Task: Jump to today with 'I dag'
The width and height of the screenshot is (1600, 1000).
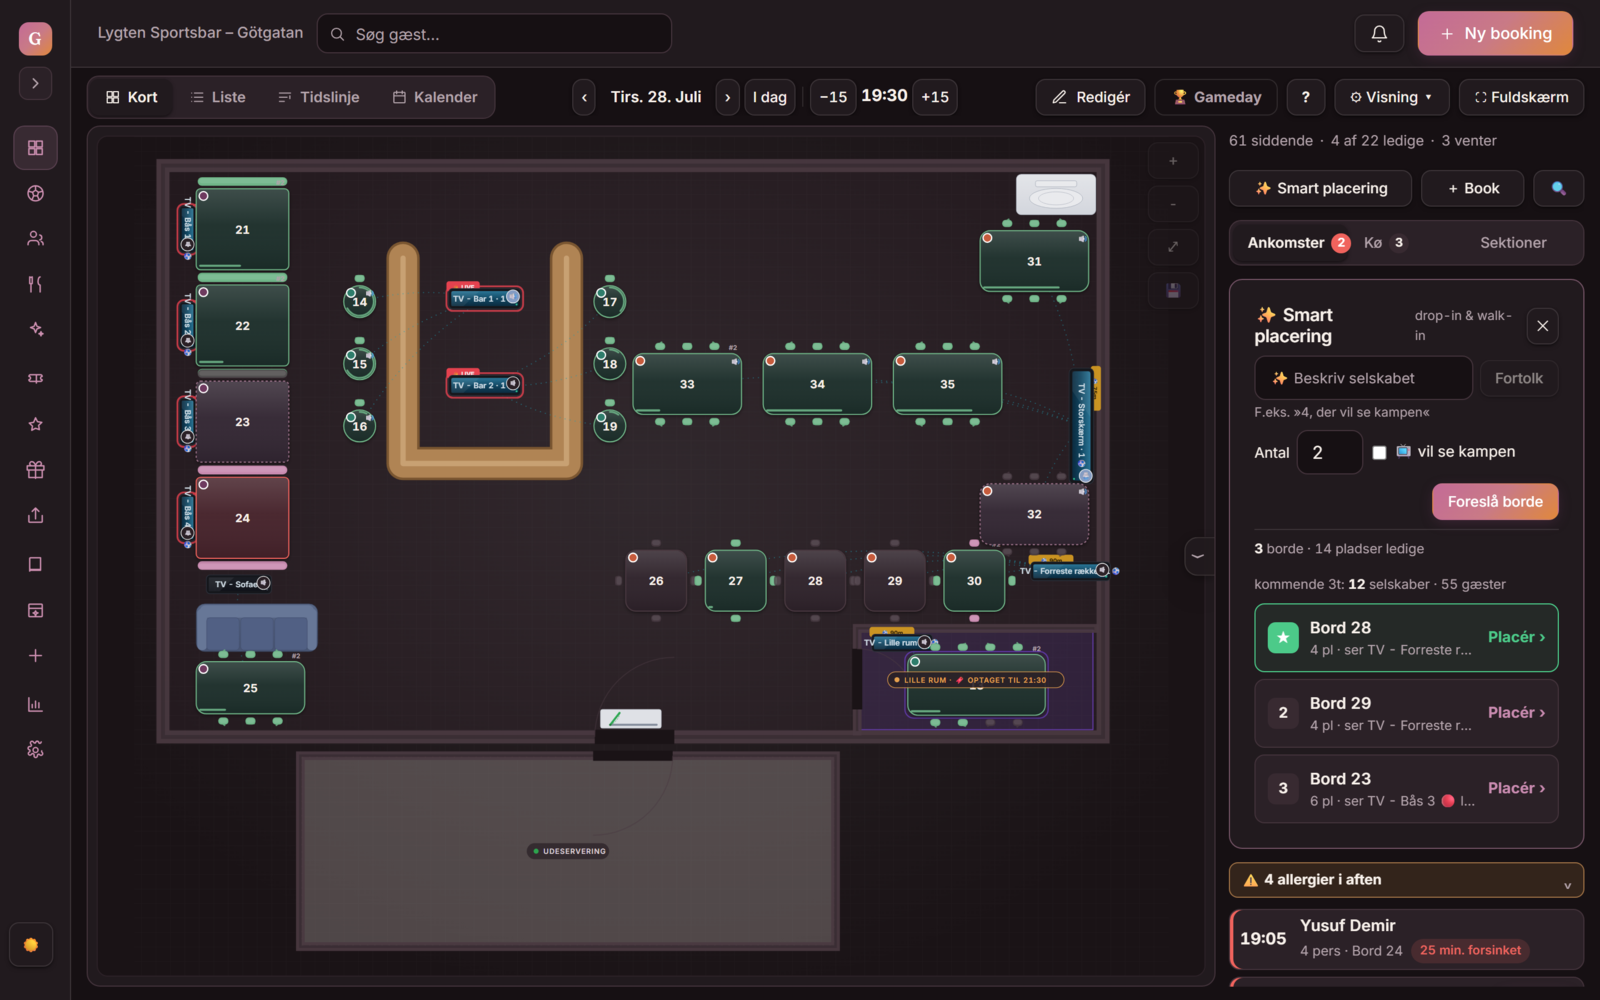Action: point(770,97)
